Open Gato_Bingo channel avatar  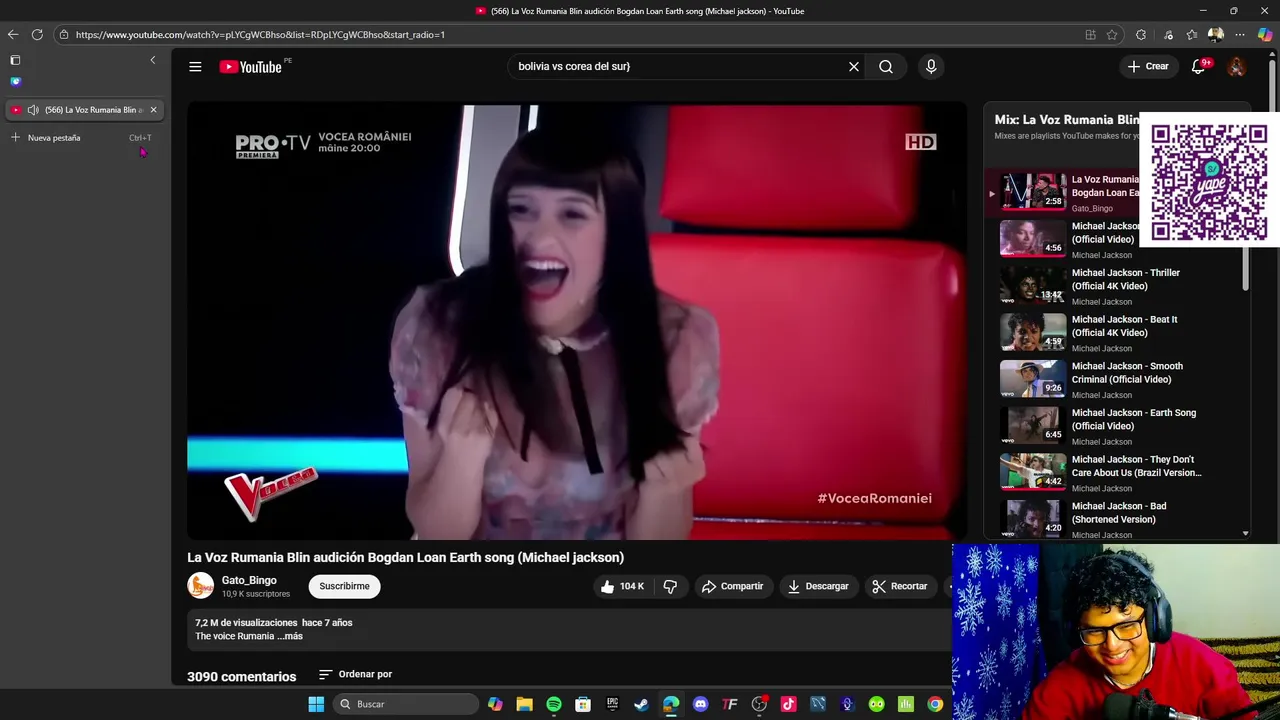point(201,586)
